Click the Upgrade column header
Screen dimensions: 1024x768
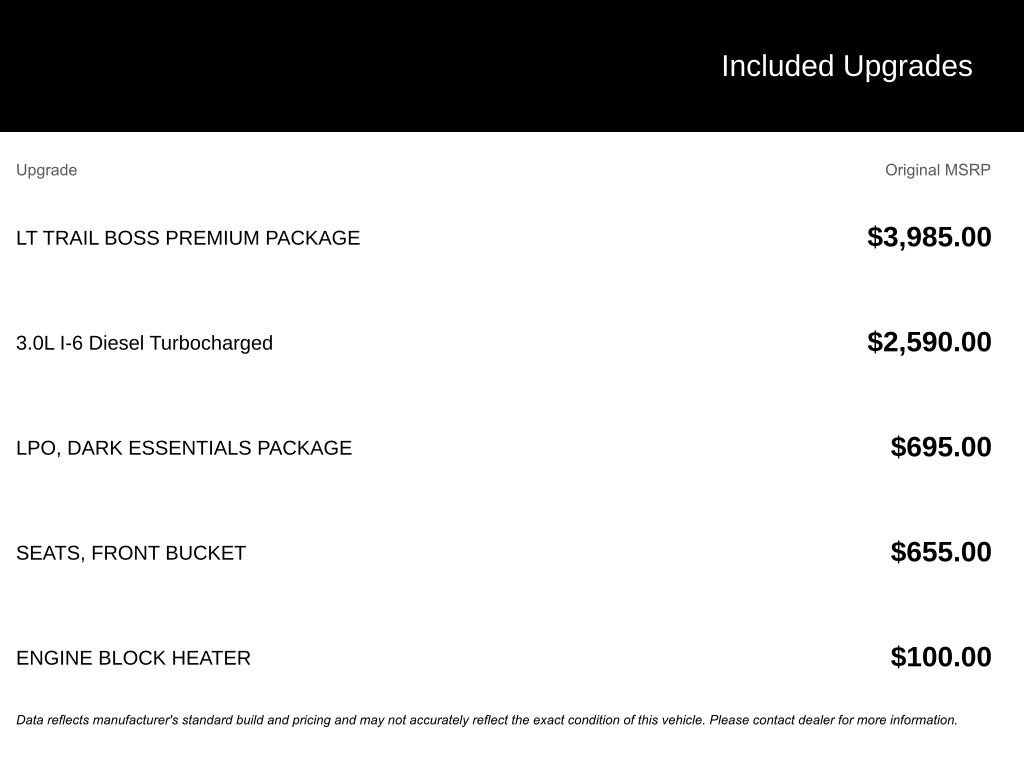[46, 170]
